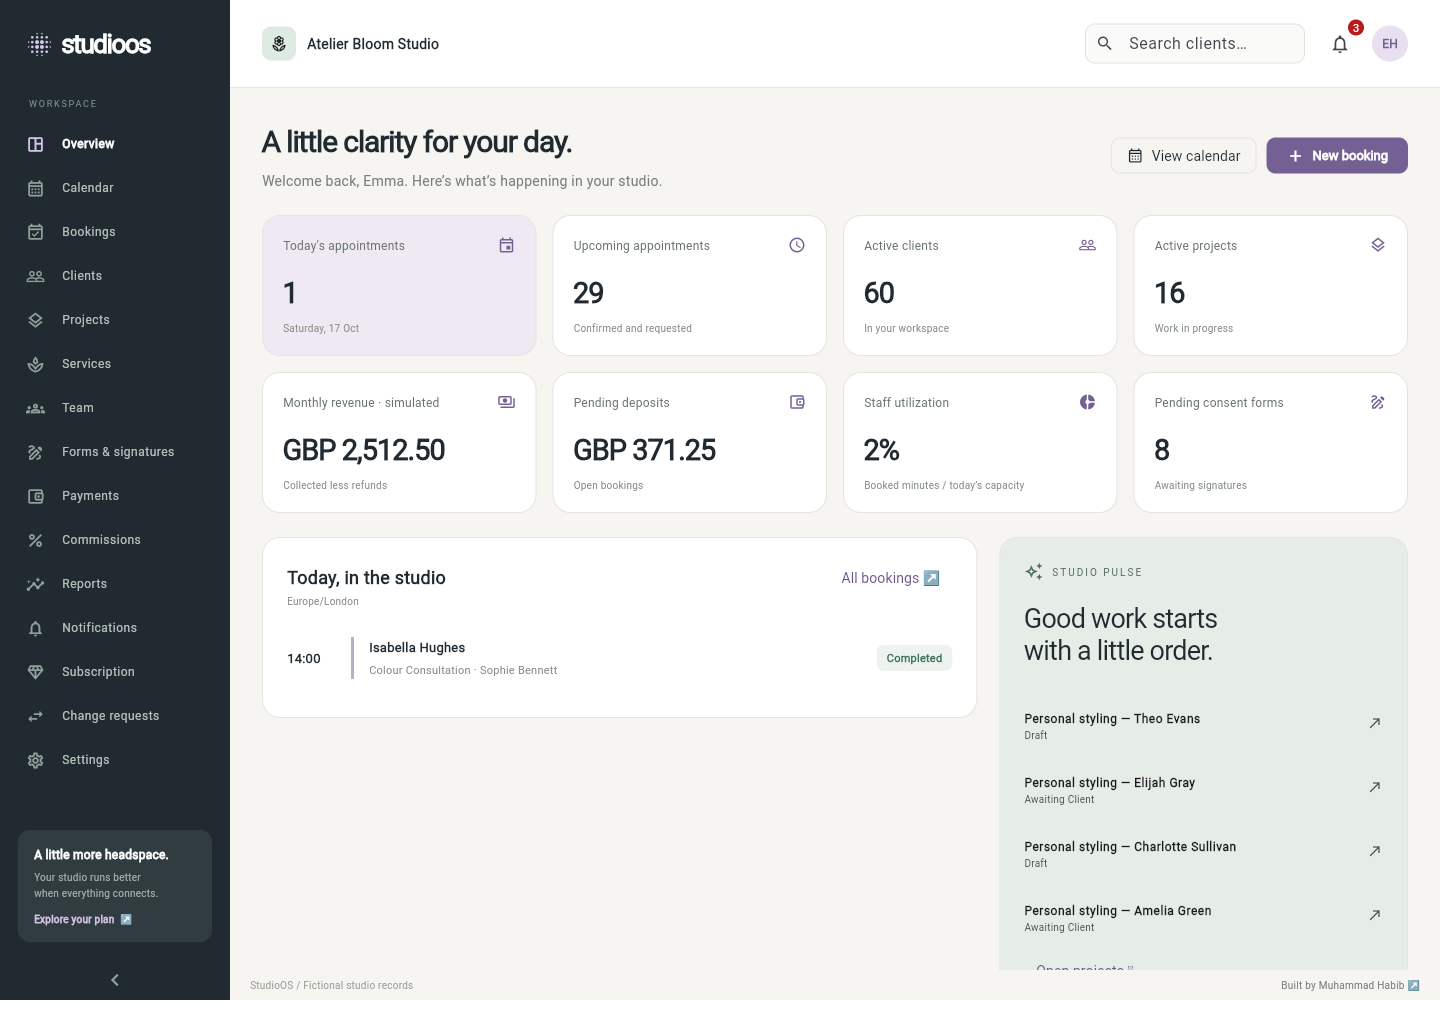The width and height of the screenshot is (1440, 1017).
Task: Click the 14:00 appointment time
Action: coord(304,659)
